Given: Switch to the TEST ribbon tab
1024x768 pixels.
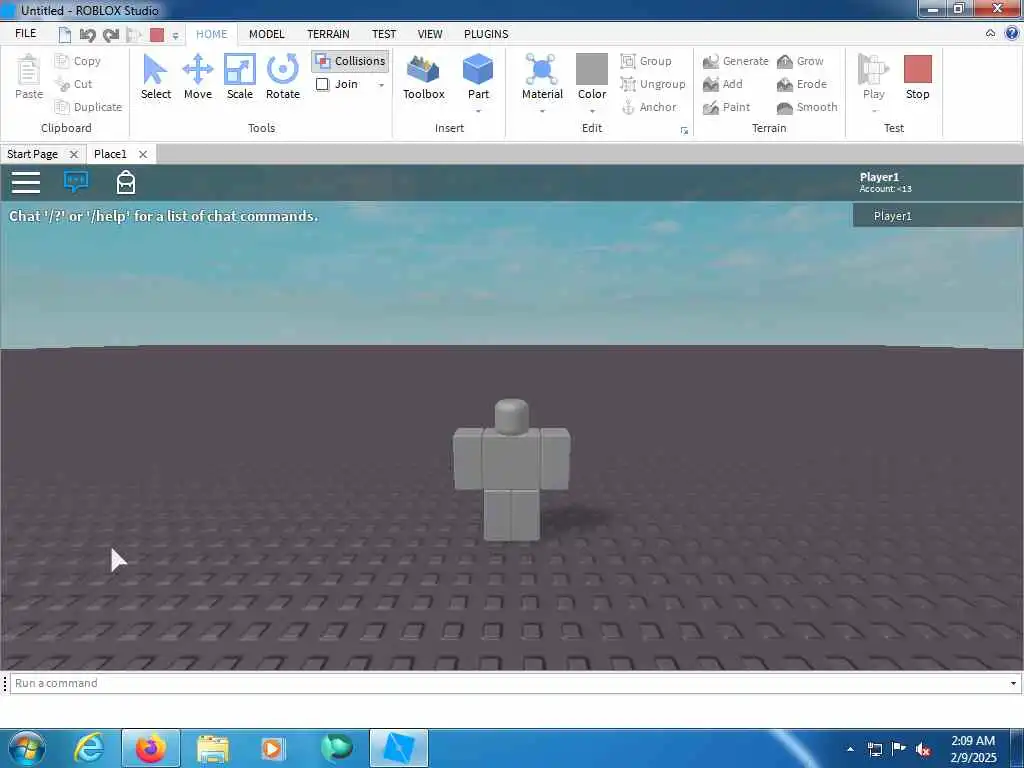Looking at the screenshot, I should (x=384, y=34).
